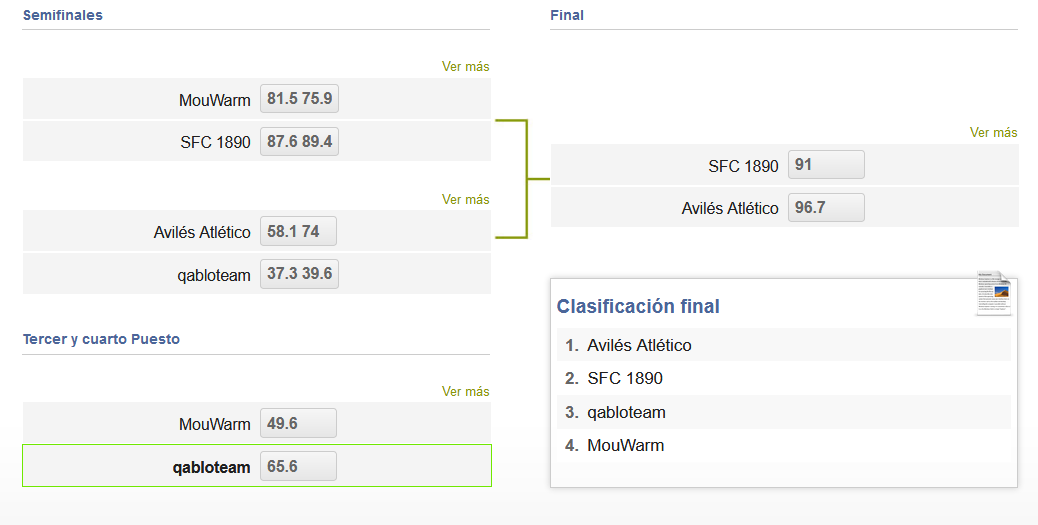Select Avilés Atlético score 58.1 74
Screen dimensions: 1038x525
pyautogui.click(x=299, y=231)
